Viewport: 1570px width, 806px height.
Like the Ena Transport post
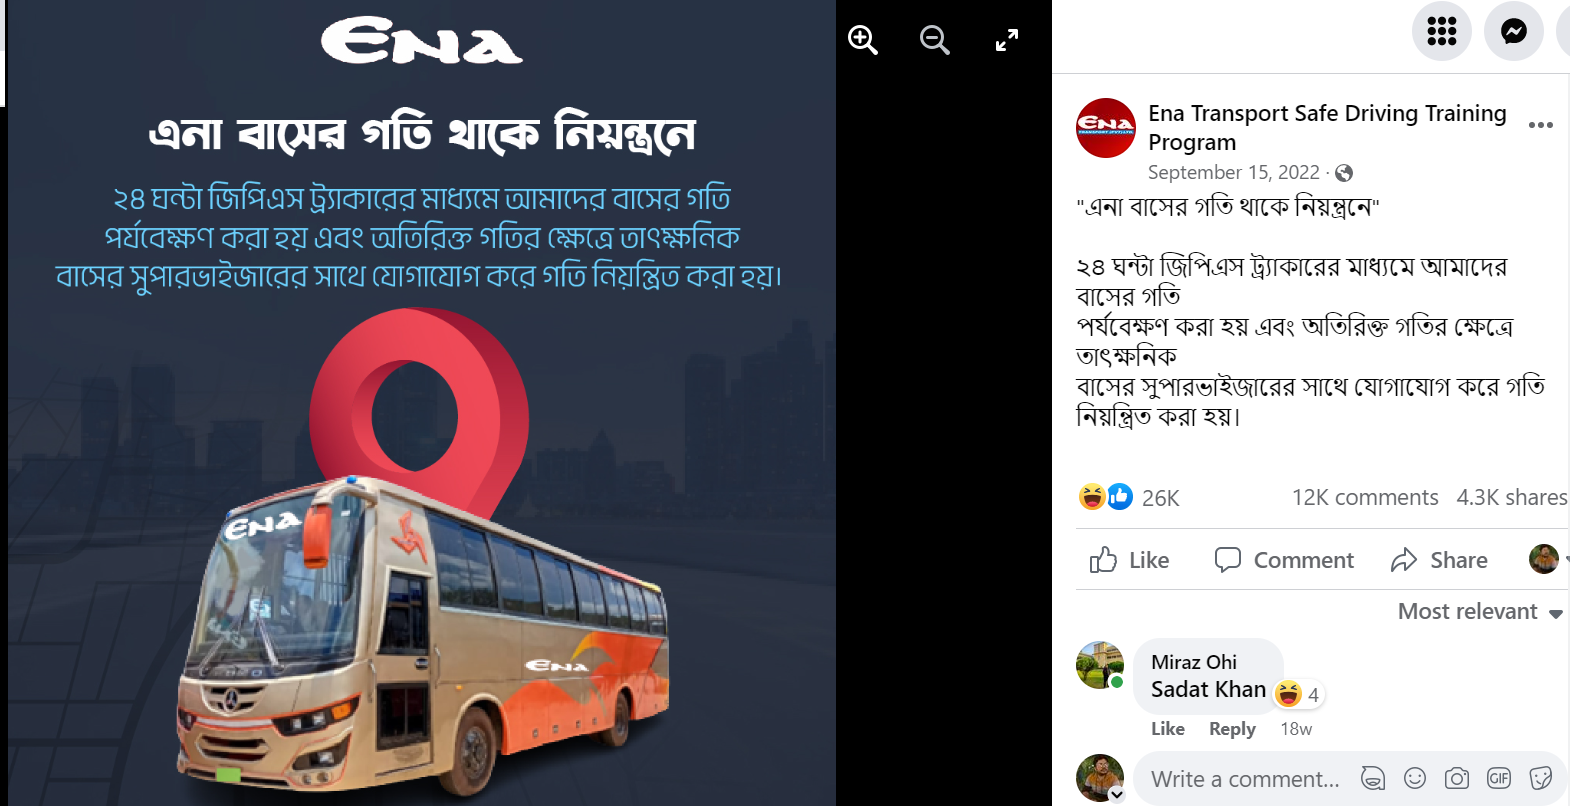point(1129,560)
